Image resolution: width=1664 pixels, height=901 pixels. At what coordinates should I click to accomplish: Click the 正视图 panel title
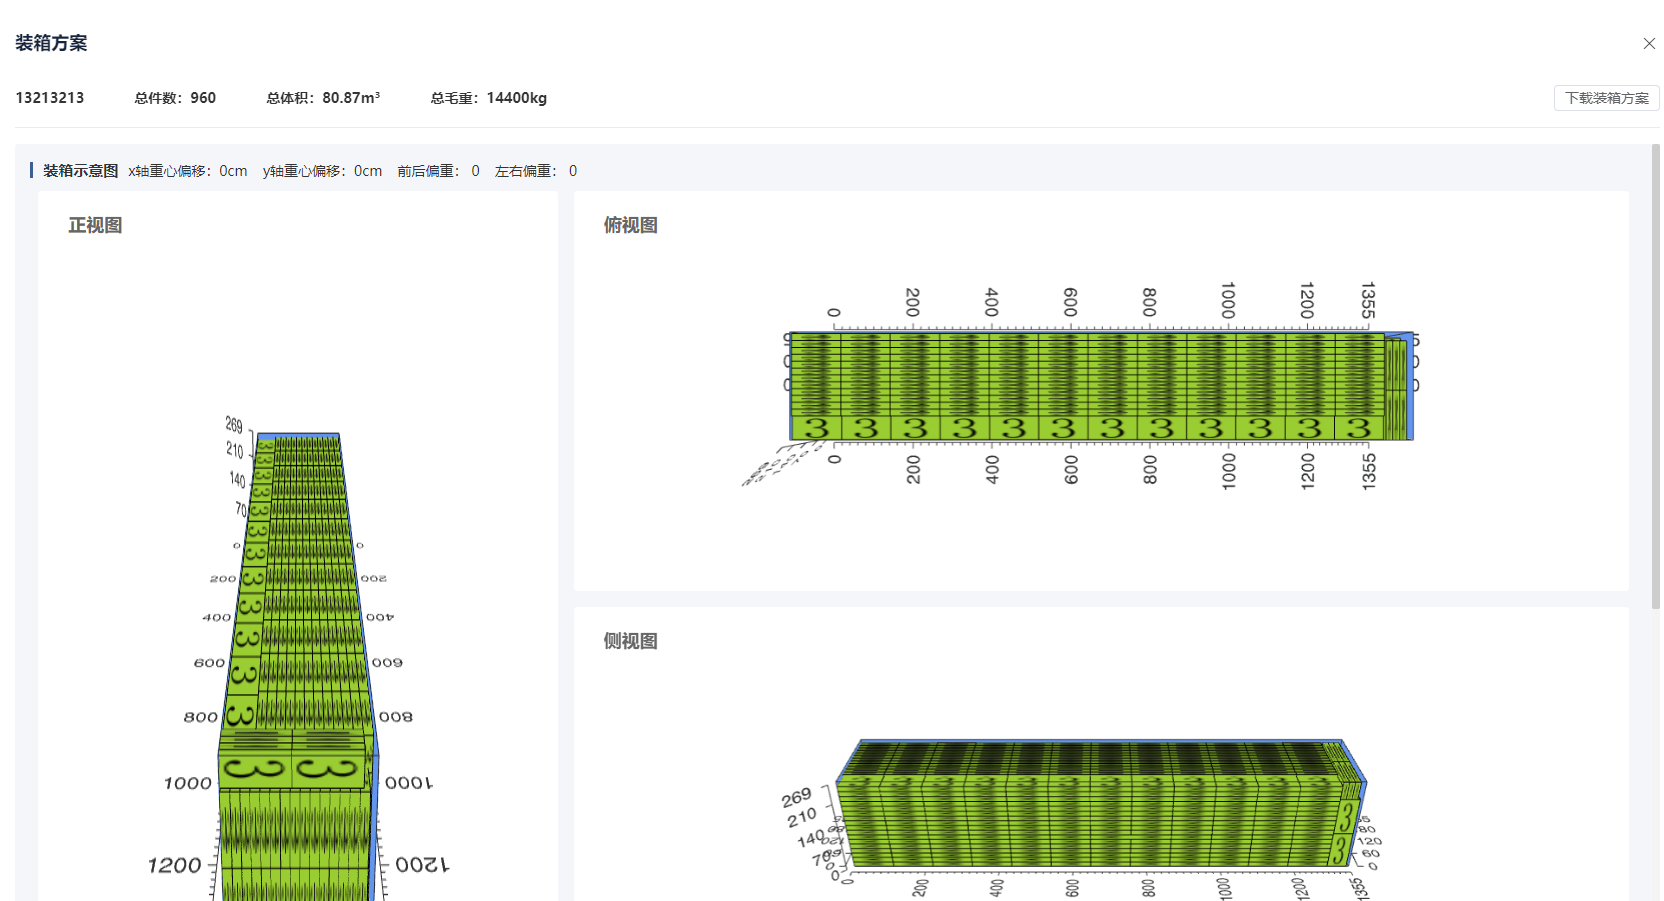[x=95, y=226]
